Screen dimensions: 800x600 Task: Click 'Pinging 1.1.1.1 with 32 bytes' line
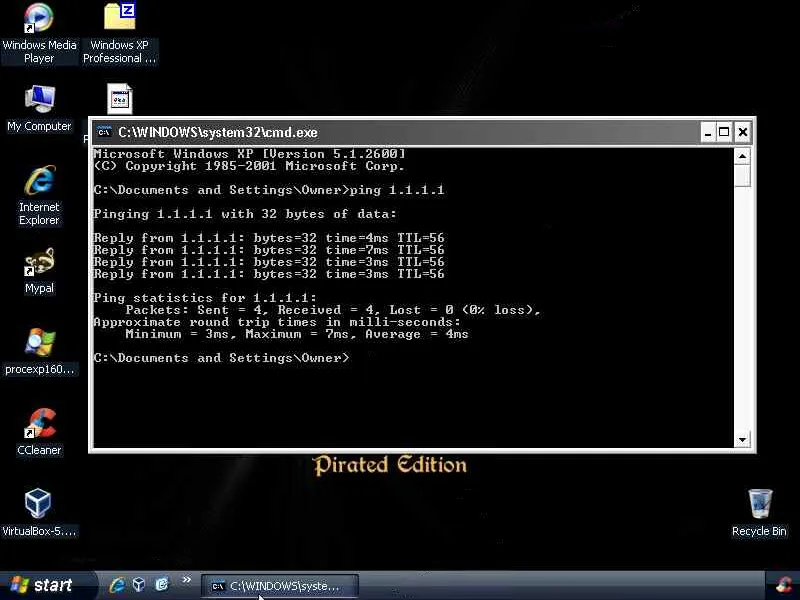244,214
